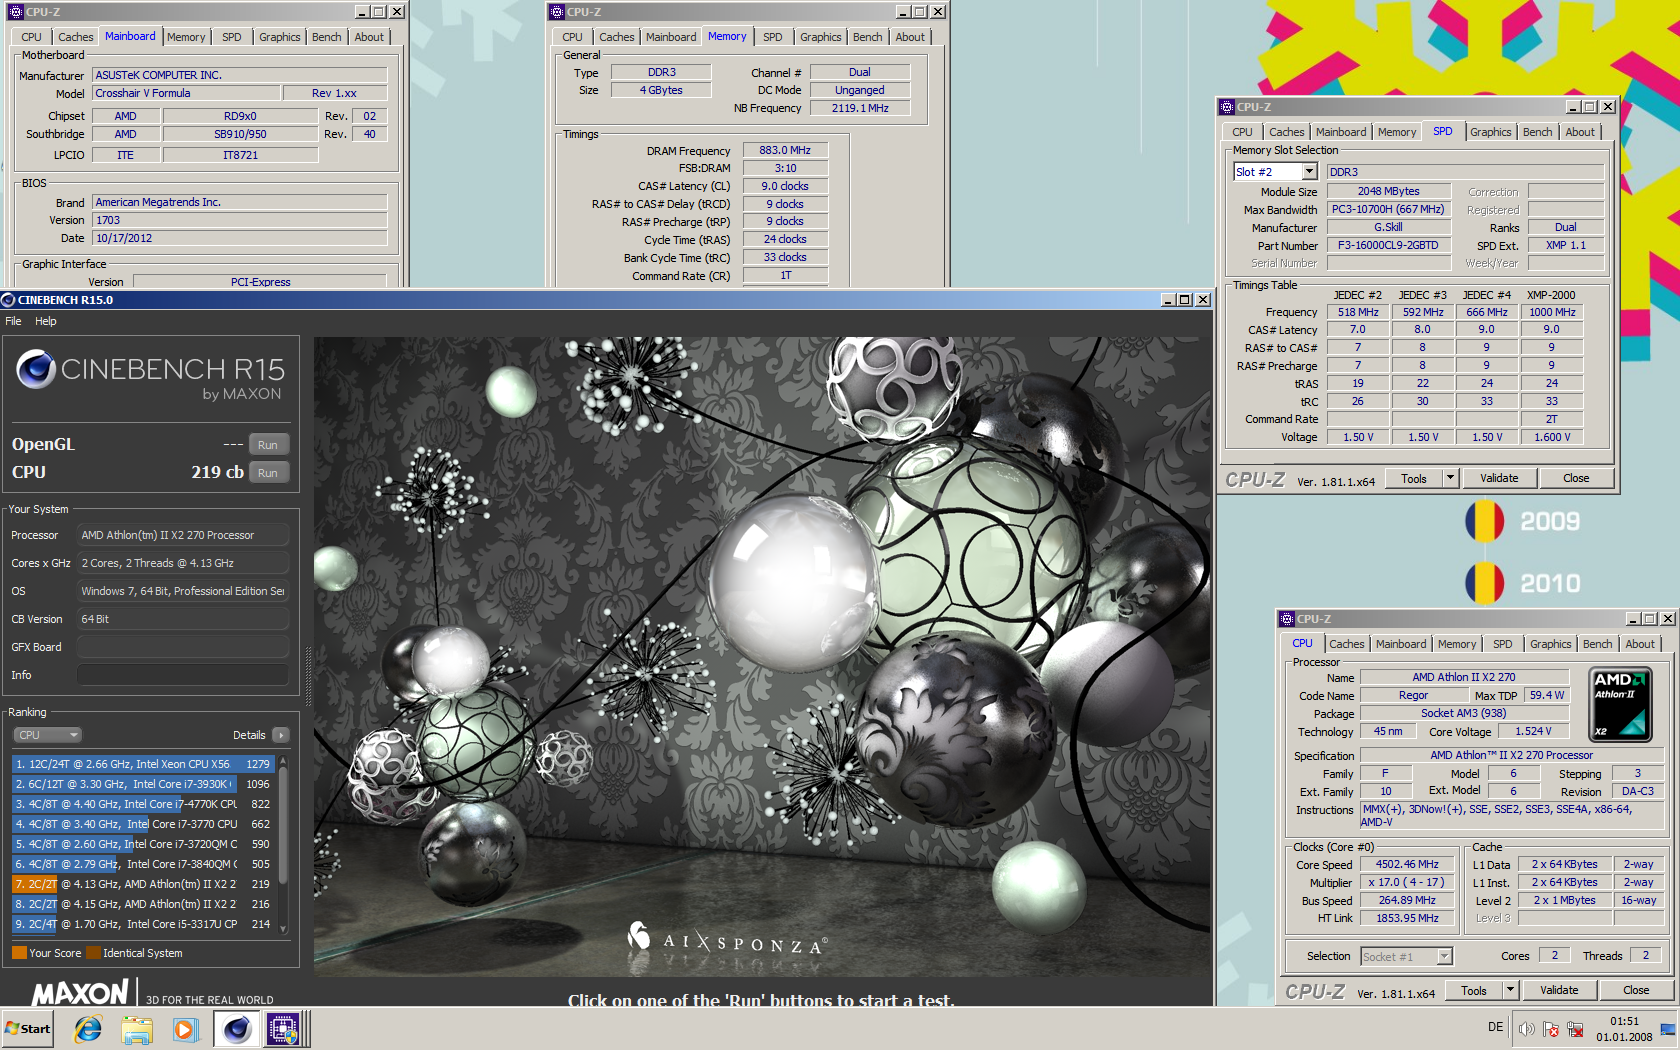Click the AMD Athlon II X2 logo

1620,705
